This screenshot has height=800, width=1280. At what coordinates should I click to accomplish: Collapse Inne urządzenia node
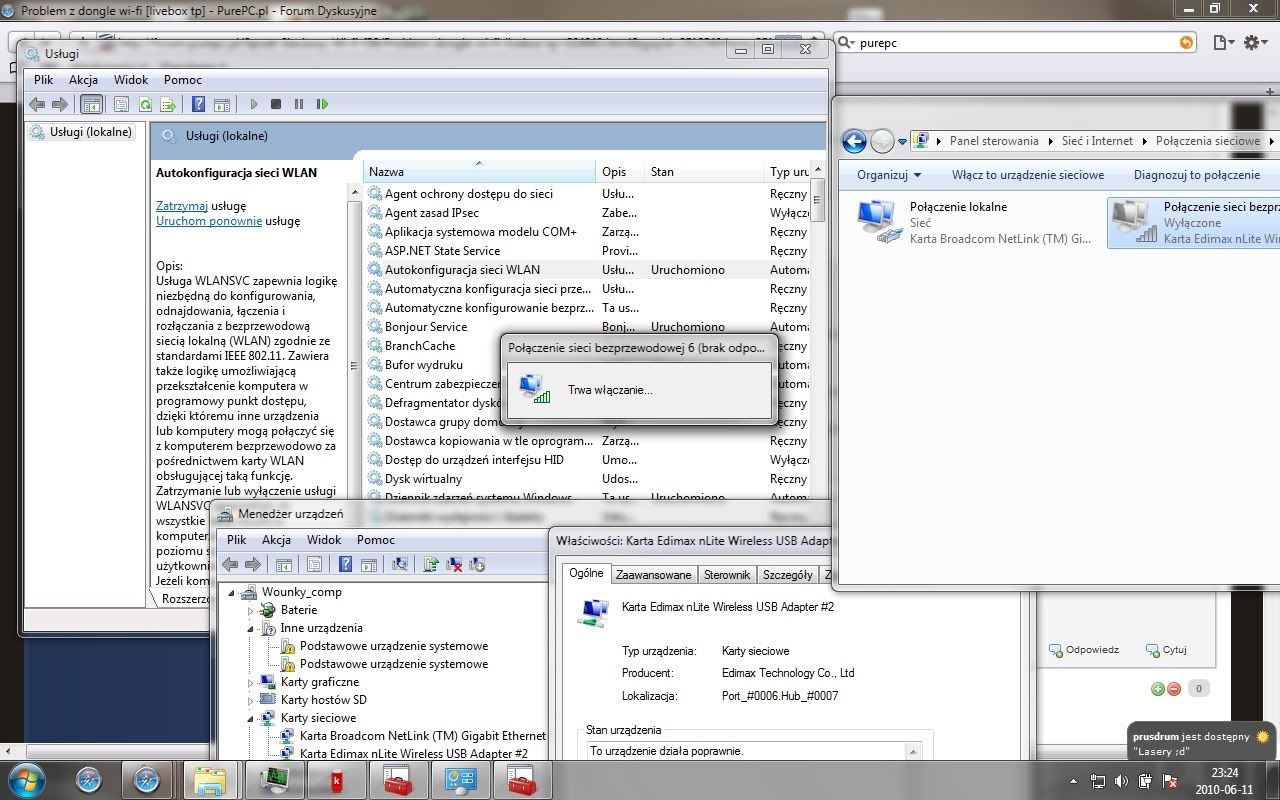(251, 628)
